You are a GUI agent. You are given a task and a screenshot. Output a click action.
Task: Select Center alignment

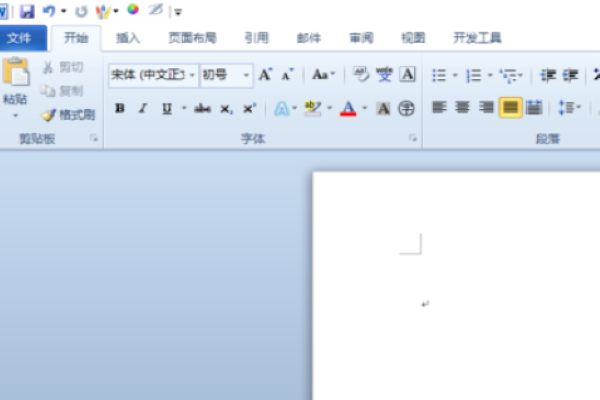(x=463, y=108)
